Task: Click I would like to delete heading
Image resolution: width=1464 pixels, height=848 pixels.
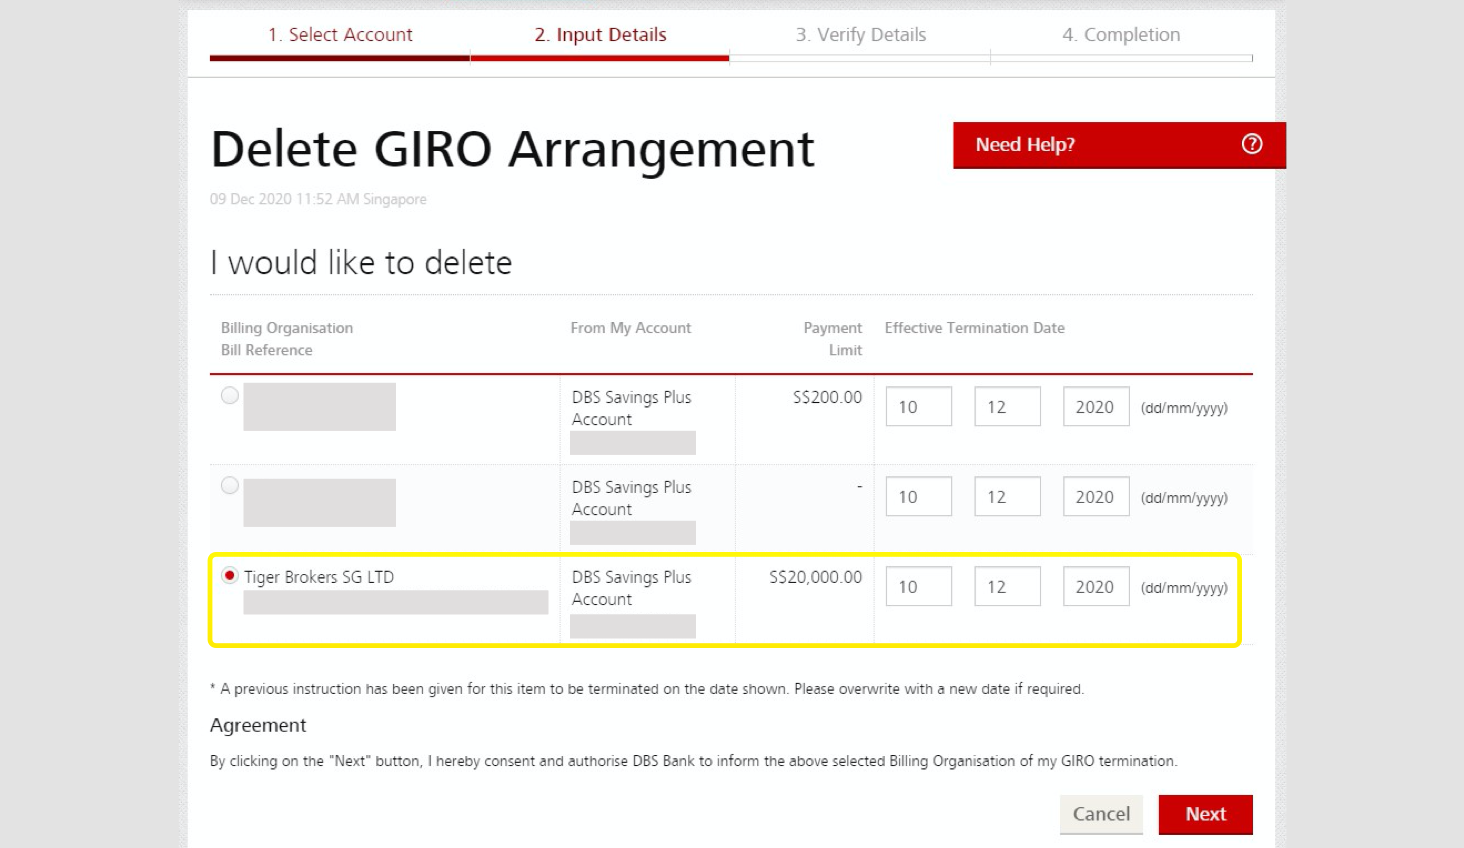Action: (x=361, y=262)
